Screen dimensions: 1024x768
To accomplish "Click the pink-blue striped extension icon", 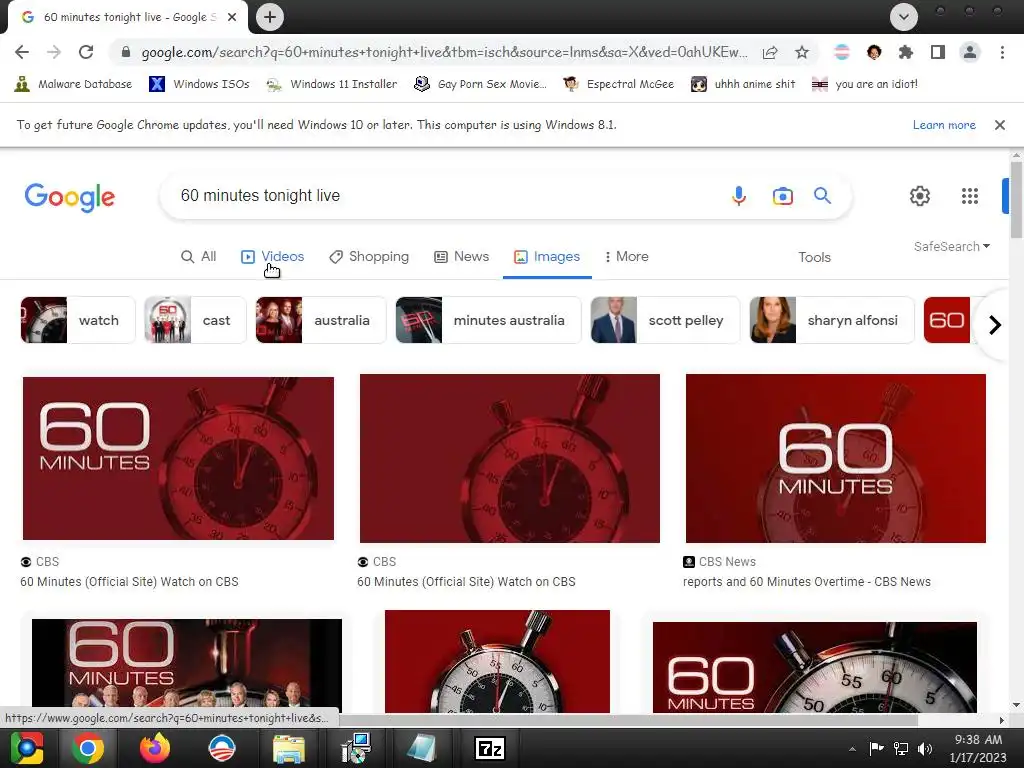I will tap(842, 52).
